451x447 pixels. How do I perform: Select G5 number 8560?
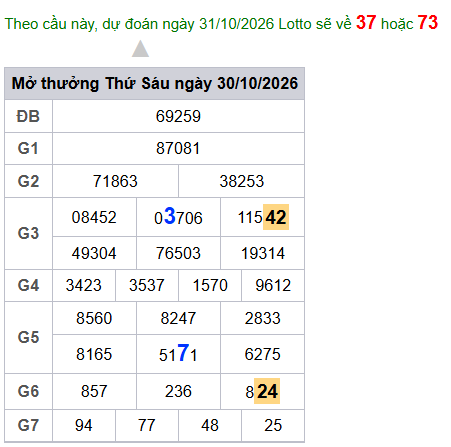tap(94, 318)
